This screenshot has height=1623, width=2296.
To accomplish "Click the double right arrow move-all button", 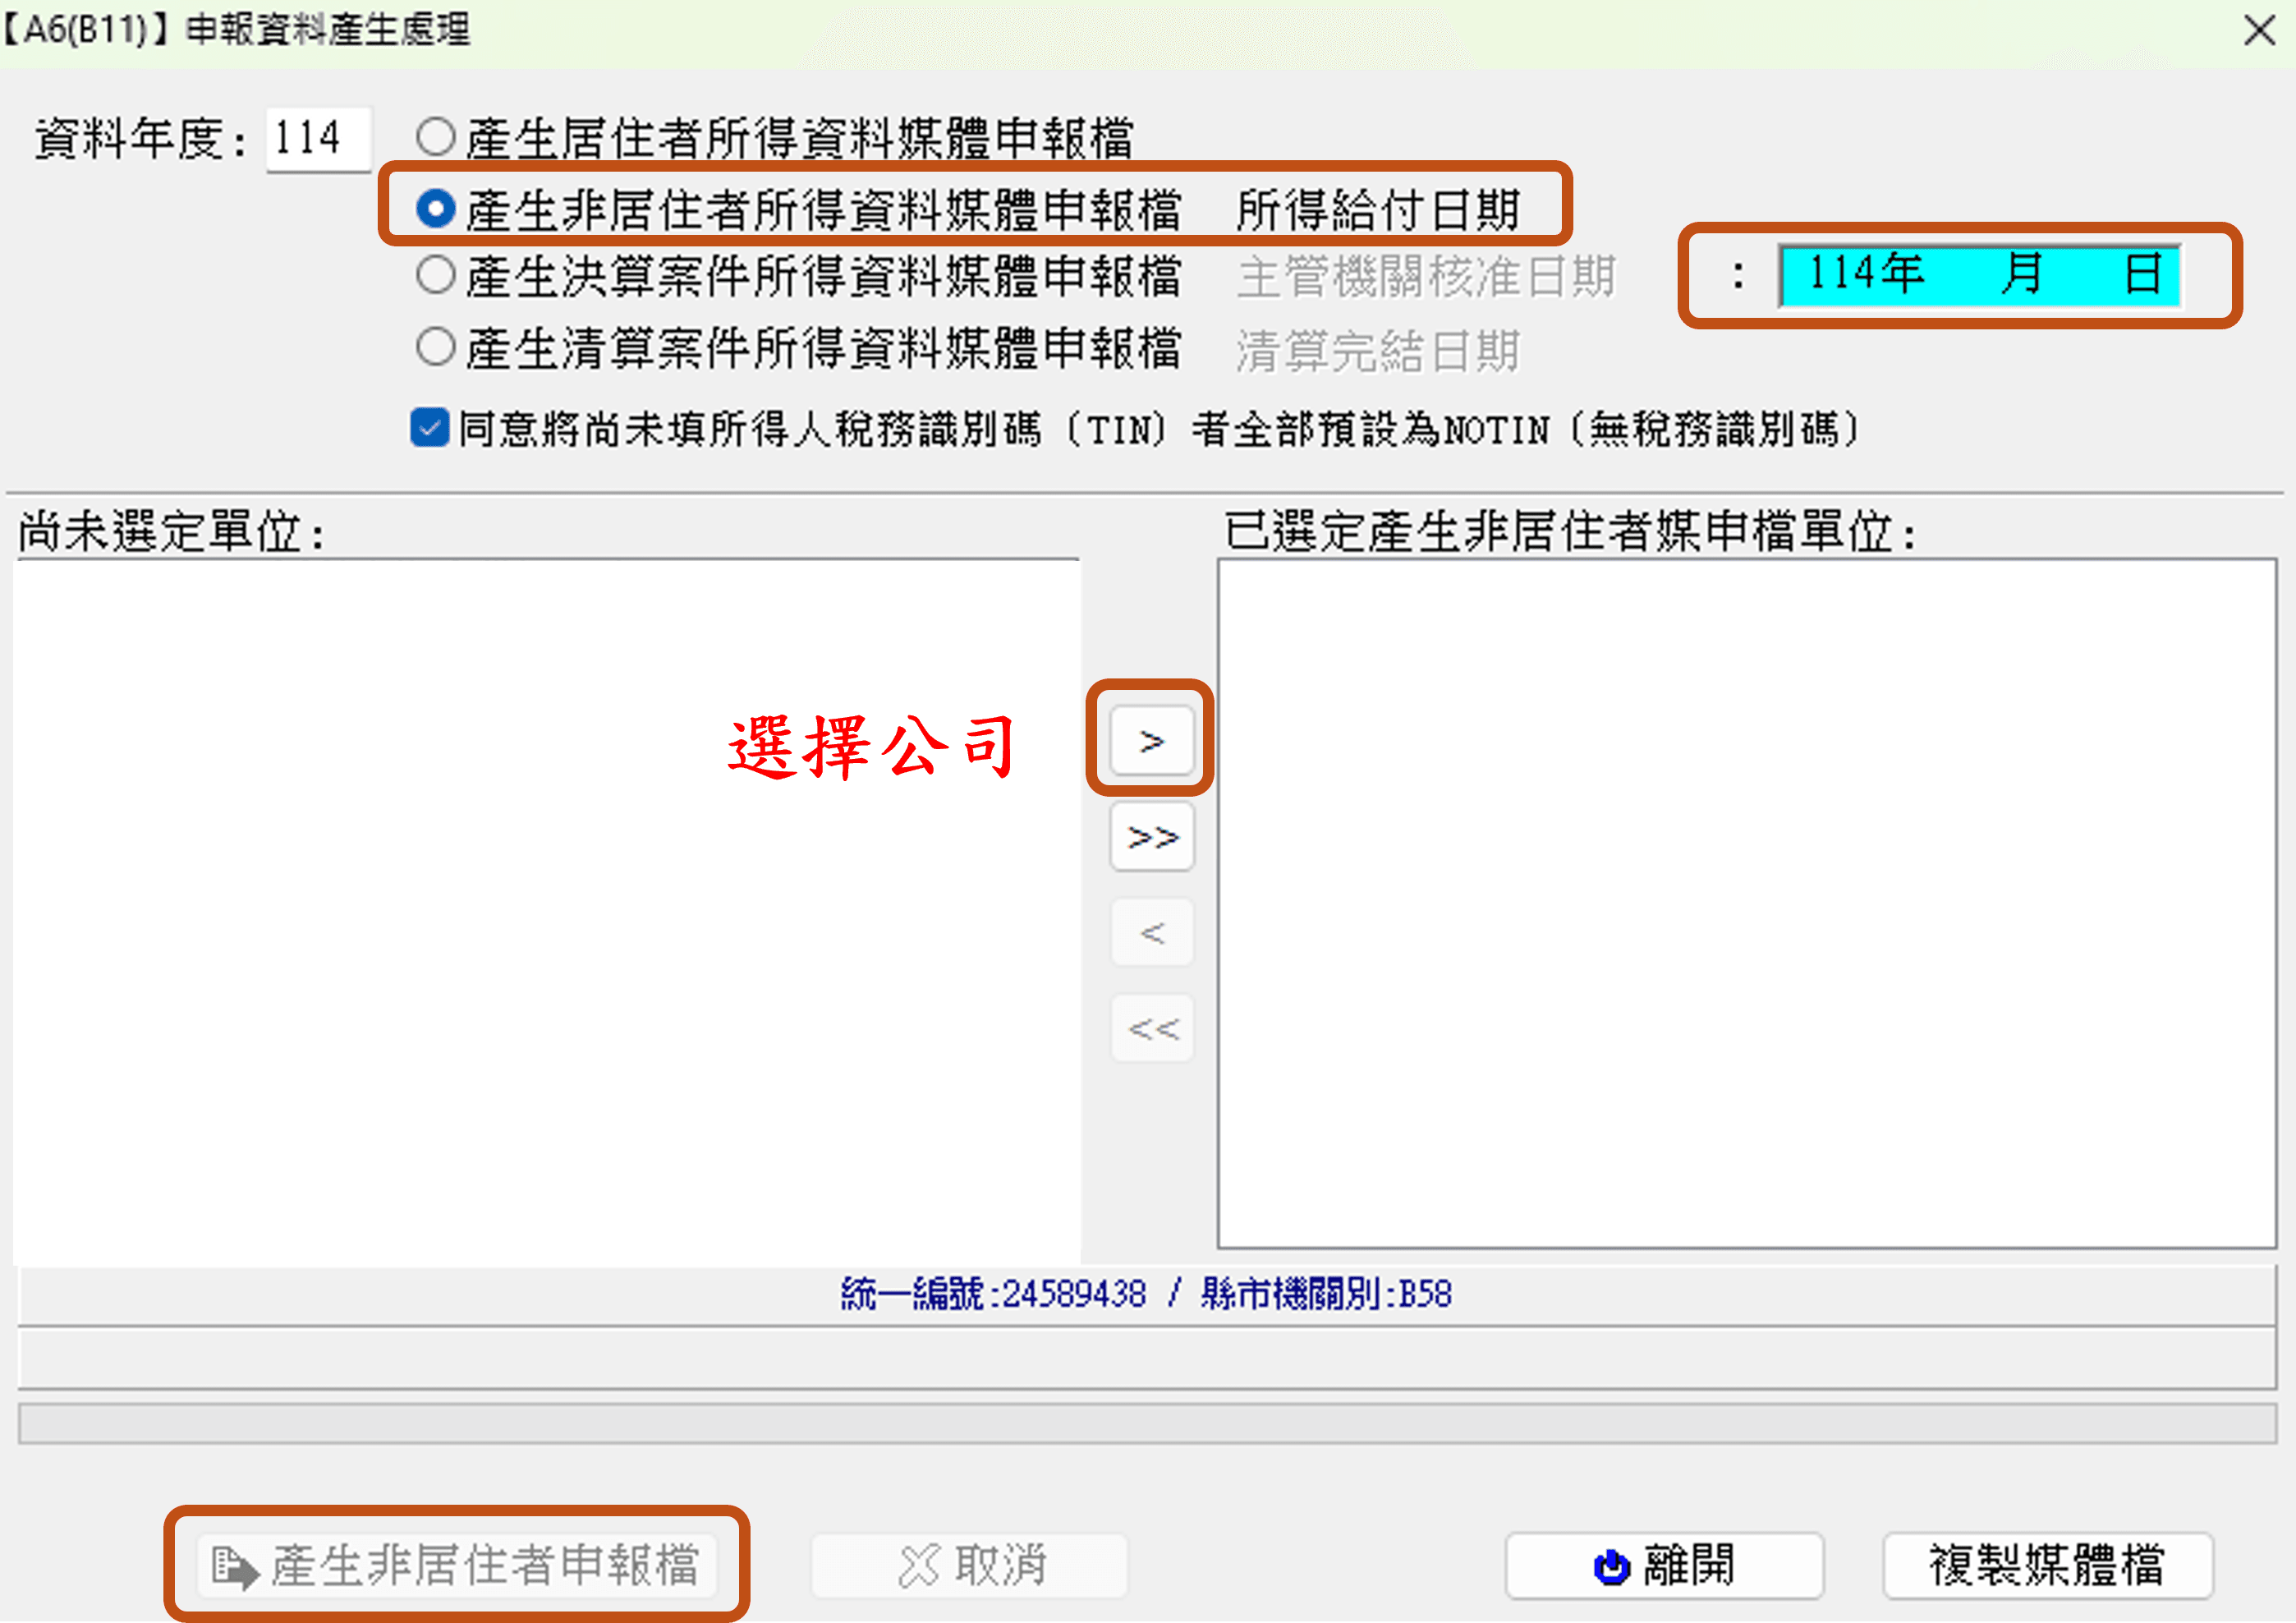I will tap(1151, 836).
